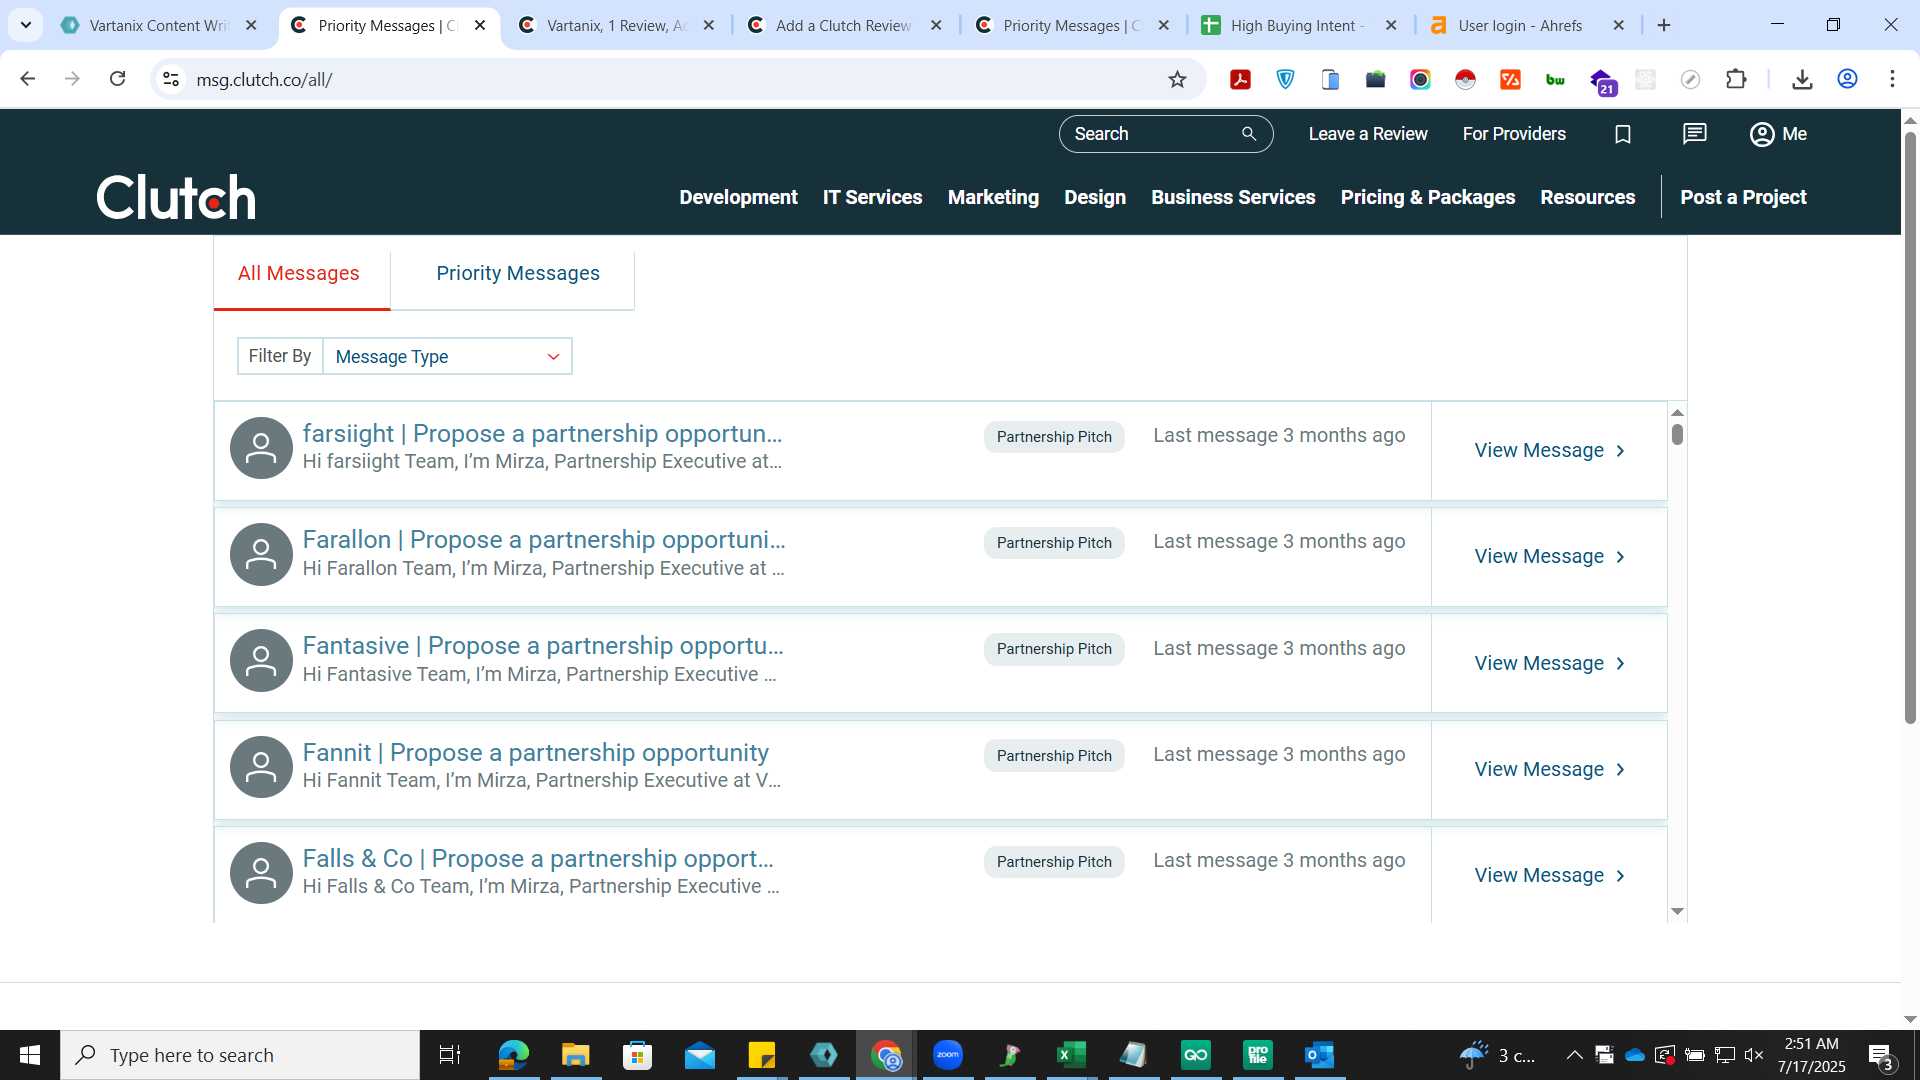Open the Chrome downloads icon

tap(1802, 79)
